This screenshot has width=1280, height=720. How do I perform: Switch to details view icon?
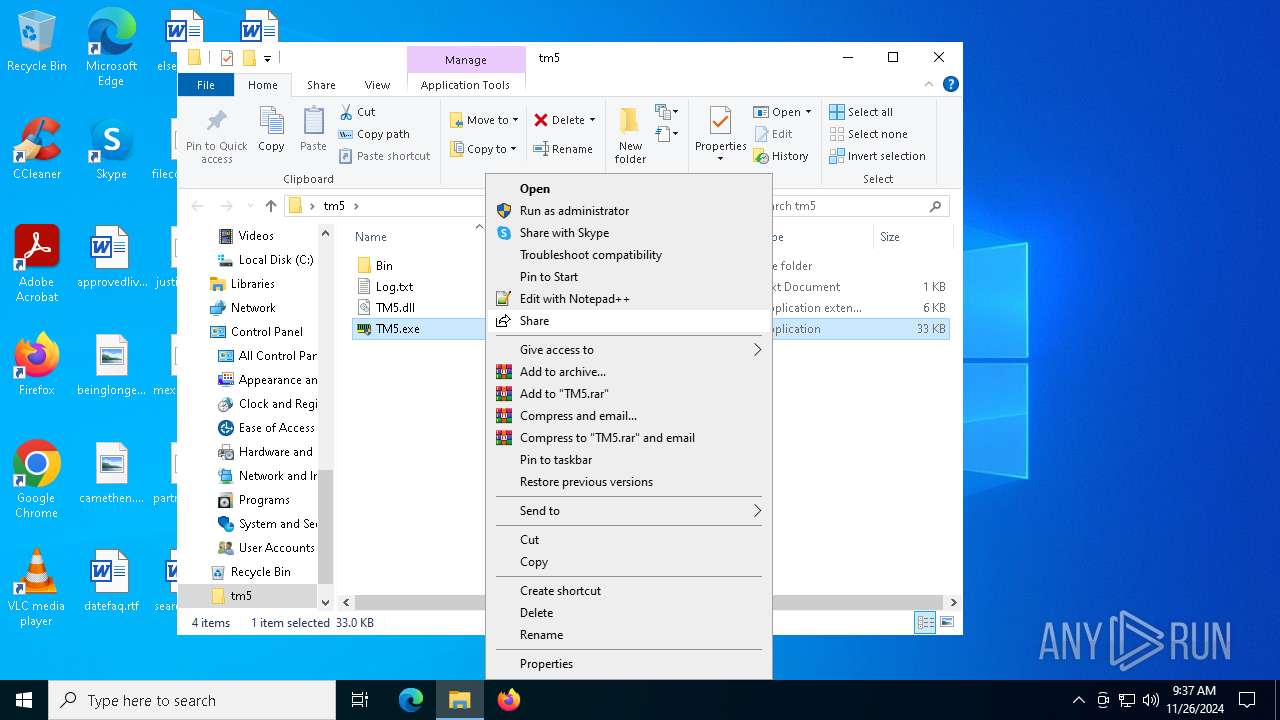[x=925, y=623]
